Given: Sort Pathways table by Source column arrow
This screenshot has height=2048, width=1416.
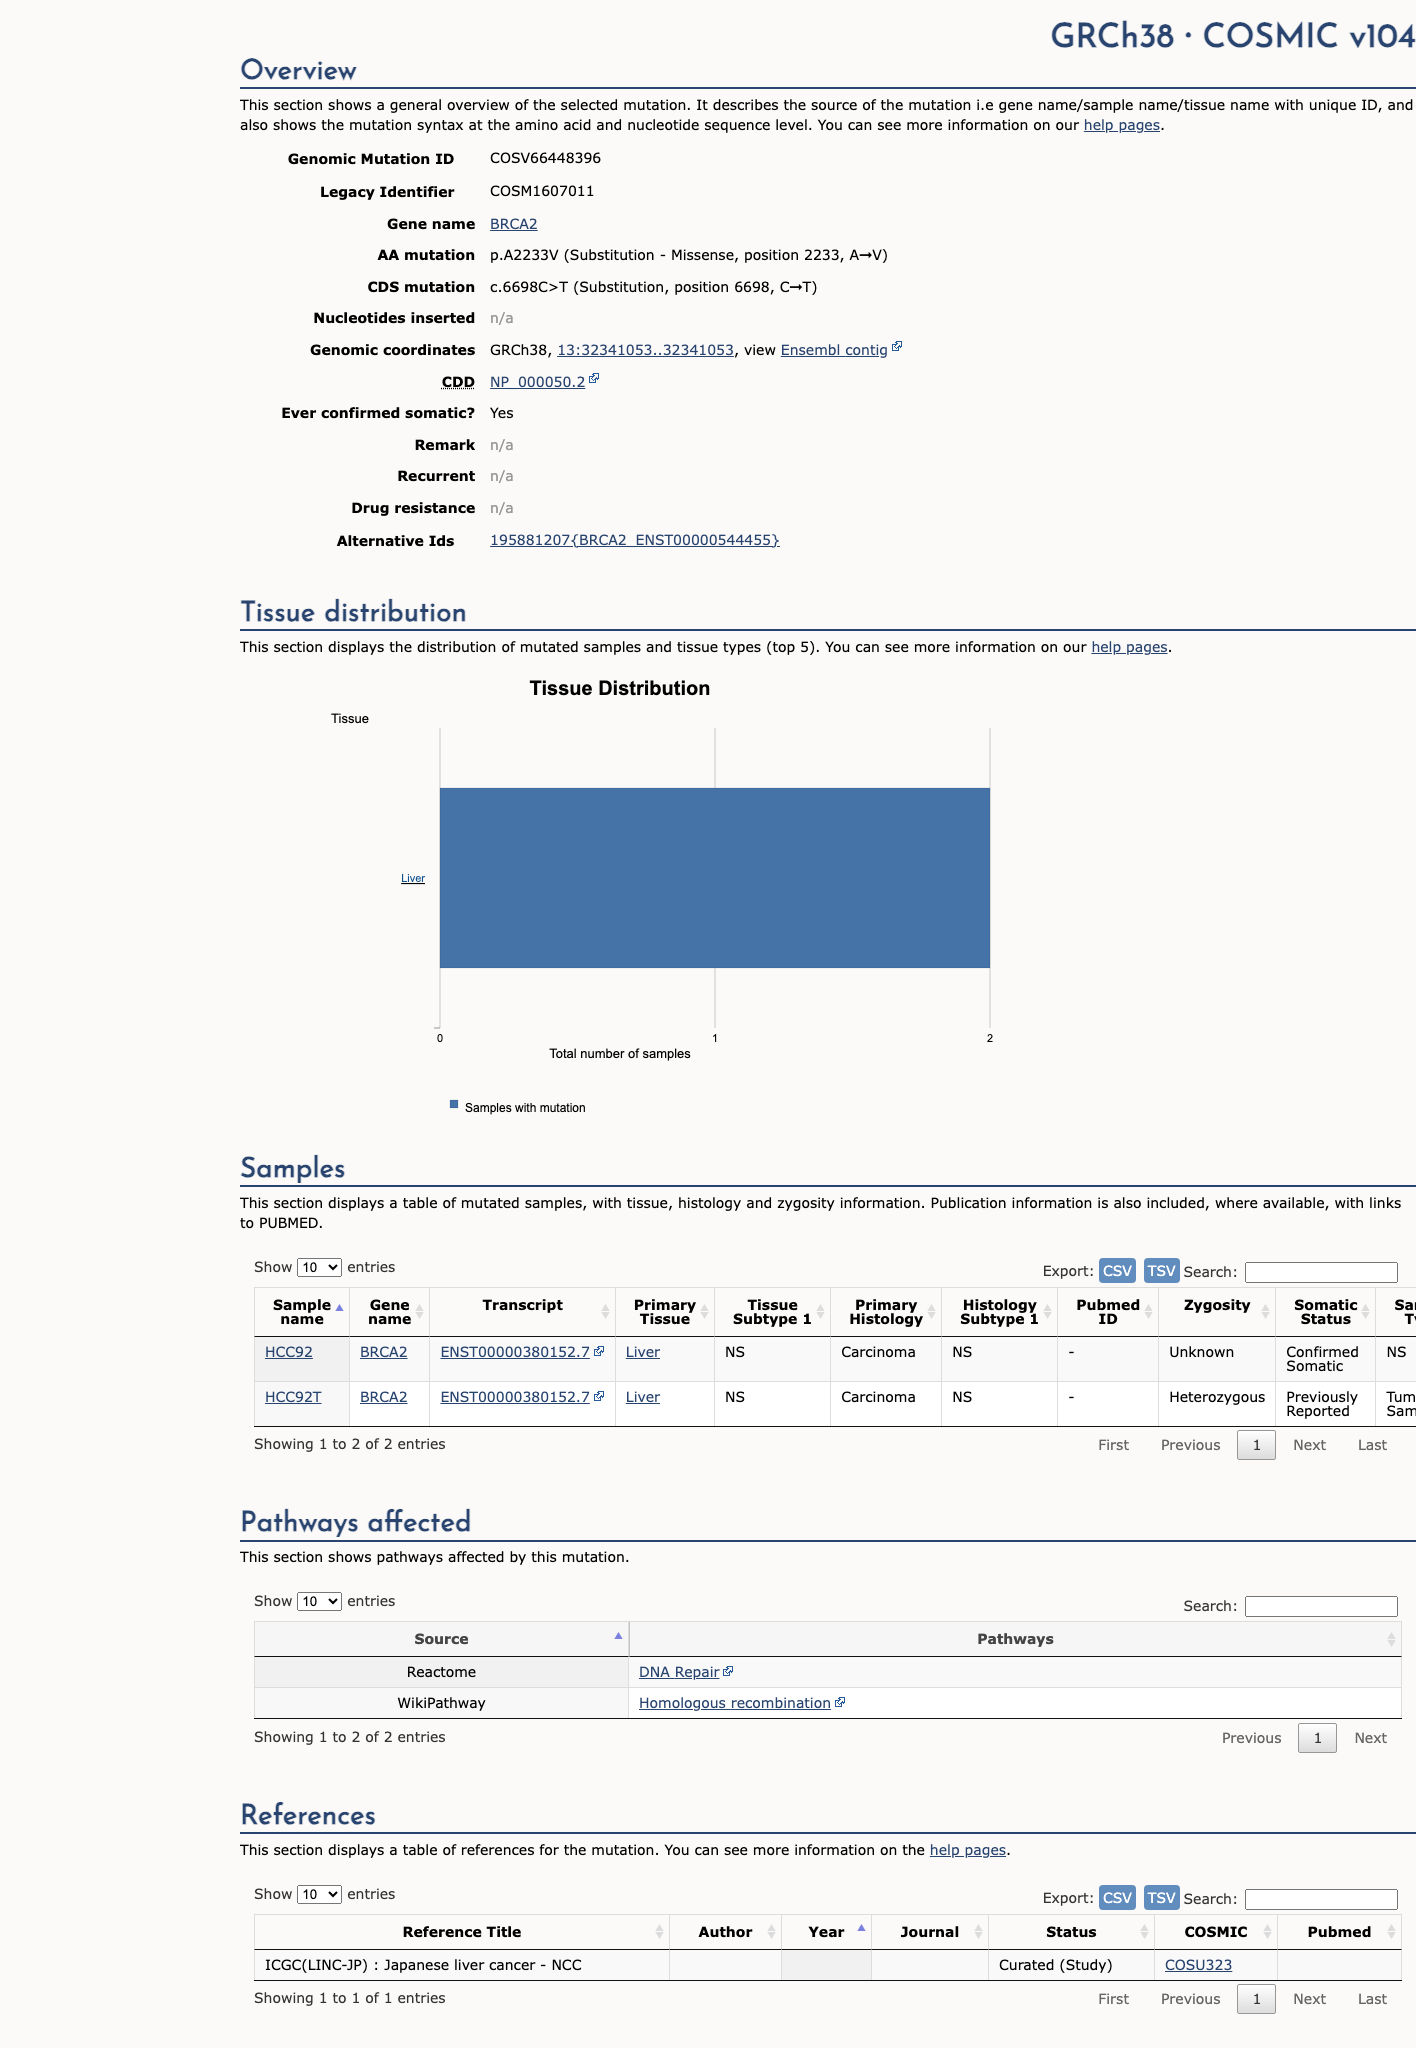Looking at the screenshot, I should tap(618, 1636).
